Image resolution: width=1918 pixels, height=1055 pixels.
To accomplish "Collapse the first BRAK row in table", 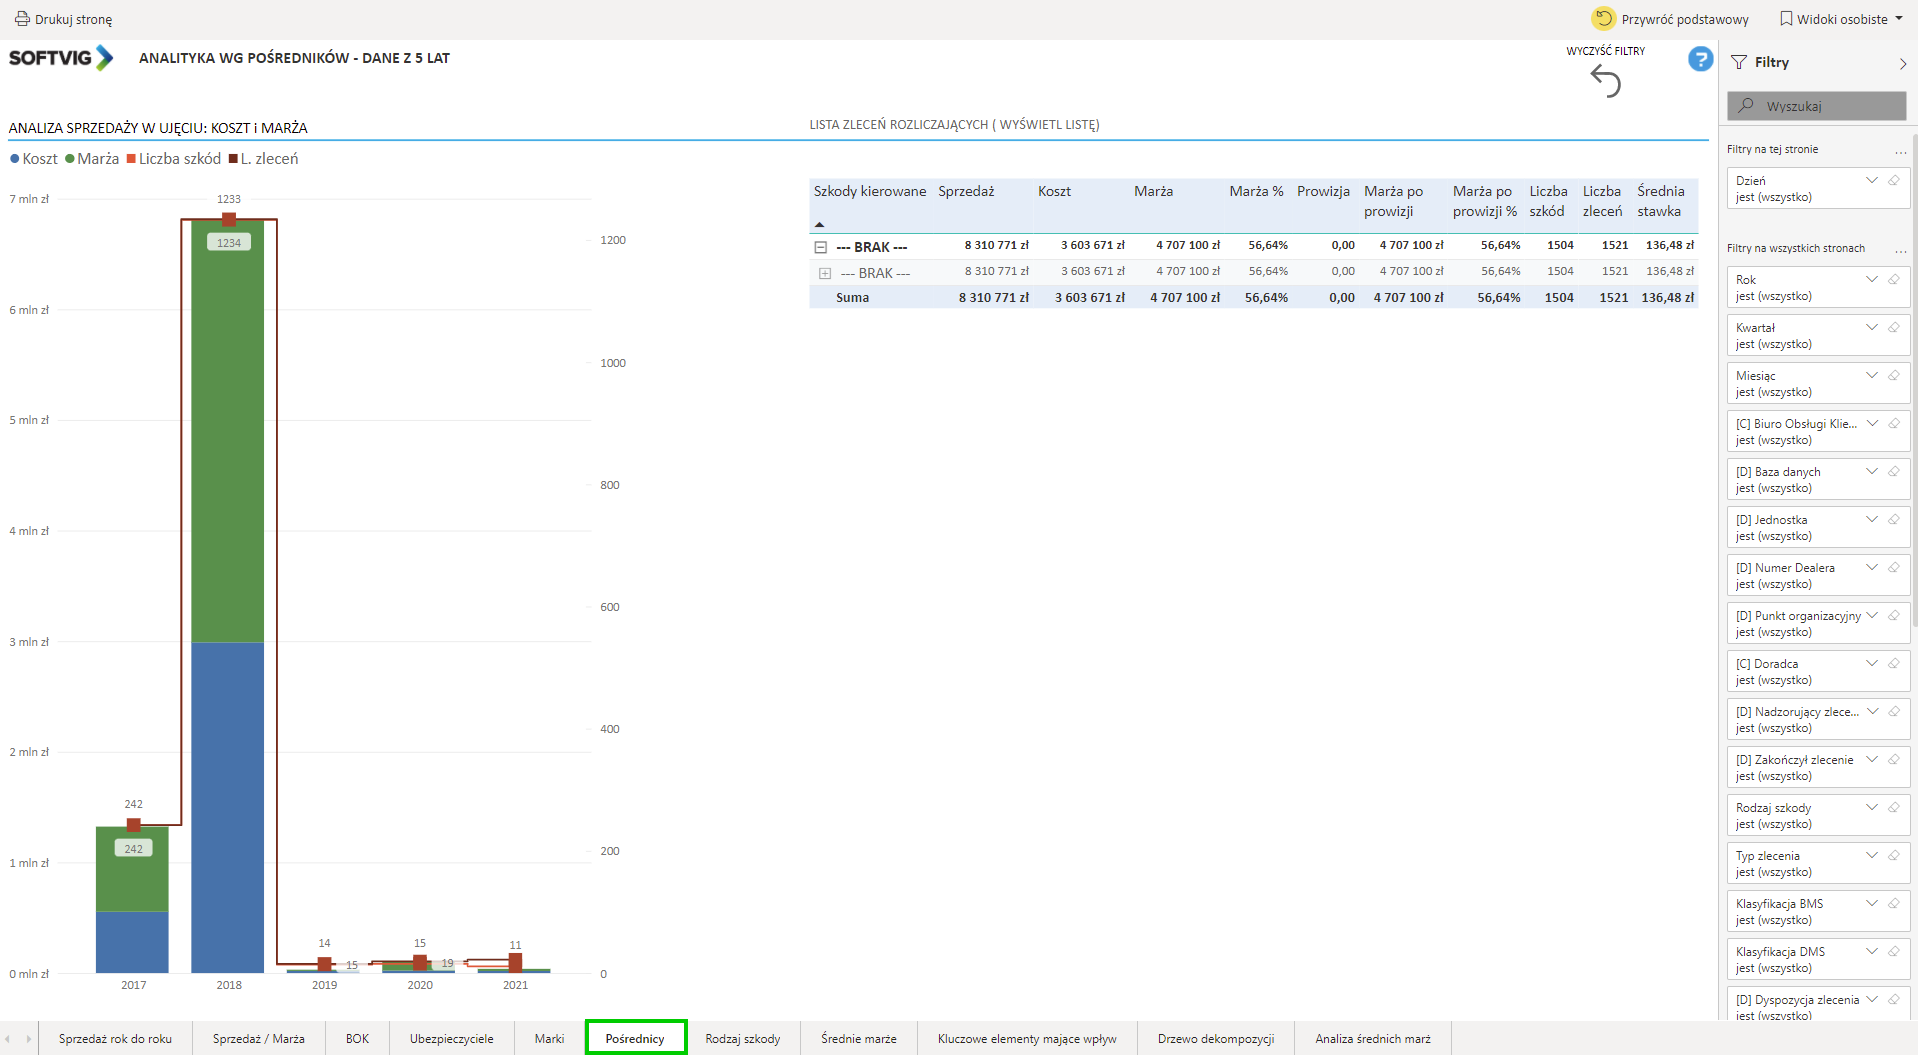I will tap(821, 247).
